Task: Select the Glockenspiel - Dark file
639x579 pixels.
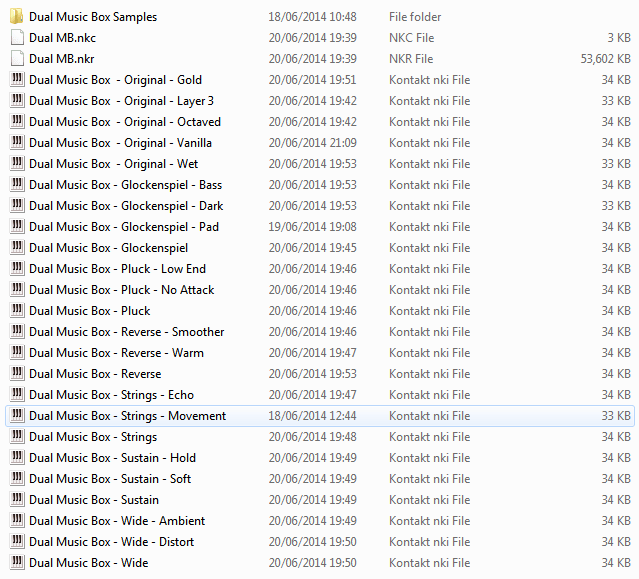Action: pyautogui.click(x=126, y=206)
